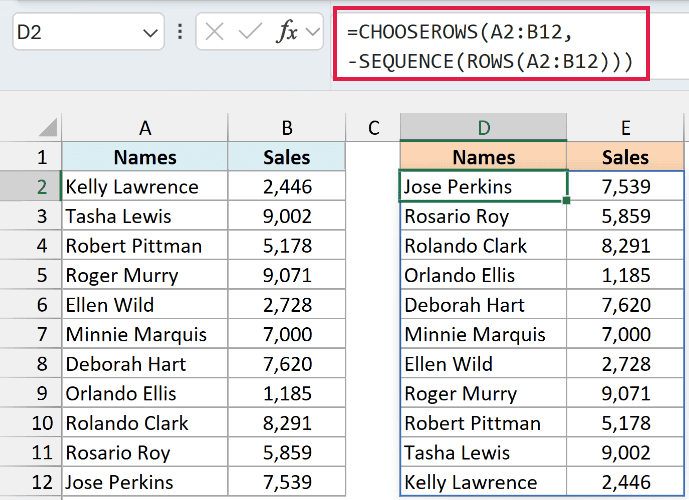Select cell 9,071 in column B
The image size is (689, 500).
[286, 275]
